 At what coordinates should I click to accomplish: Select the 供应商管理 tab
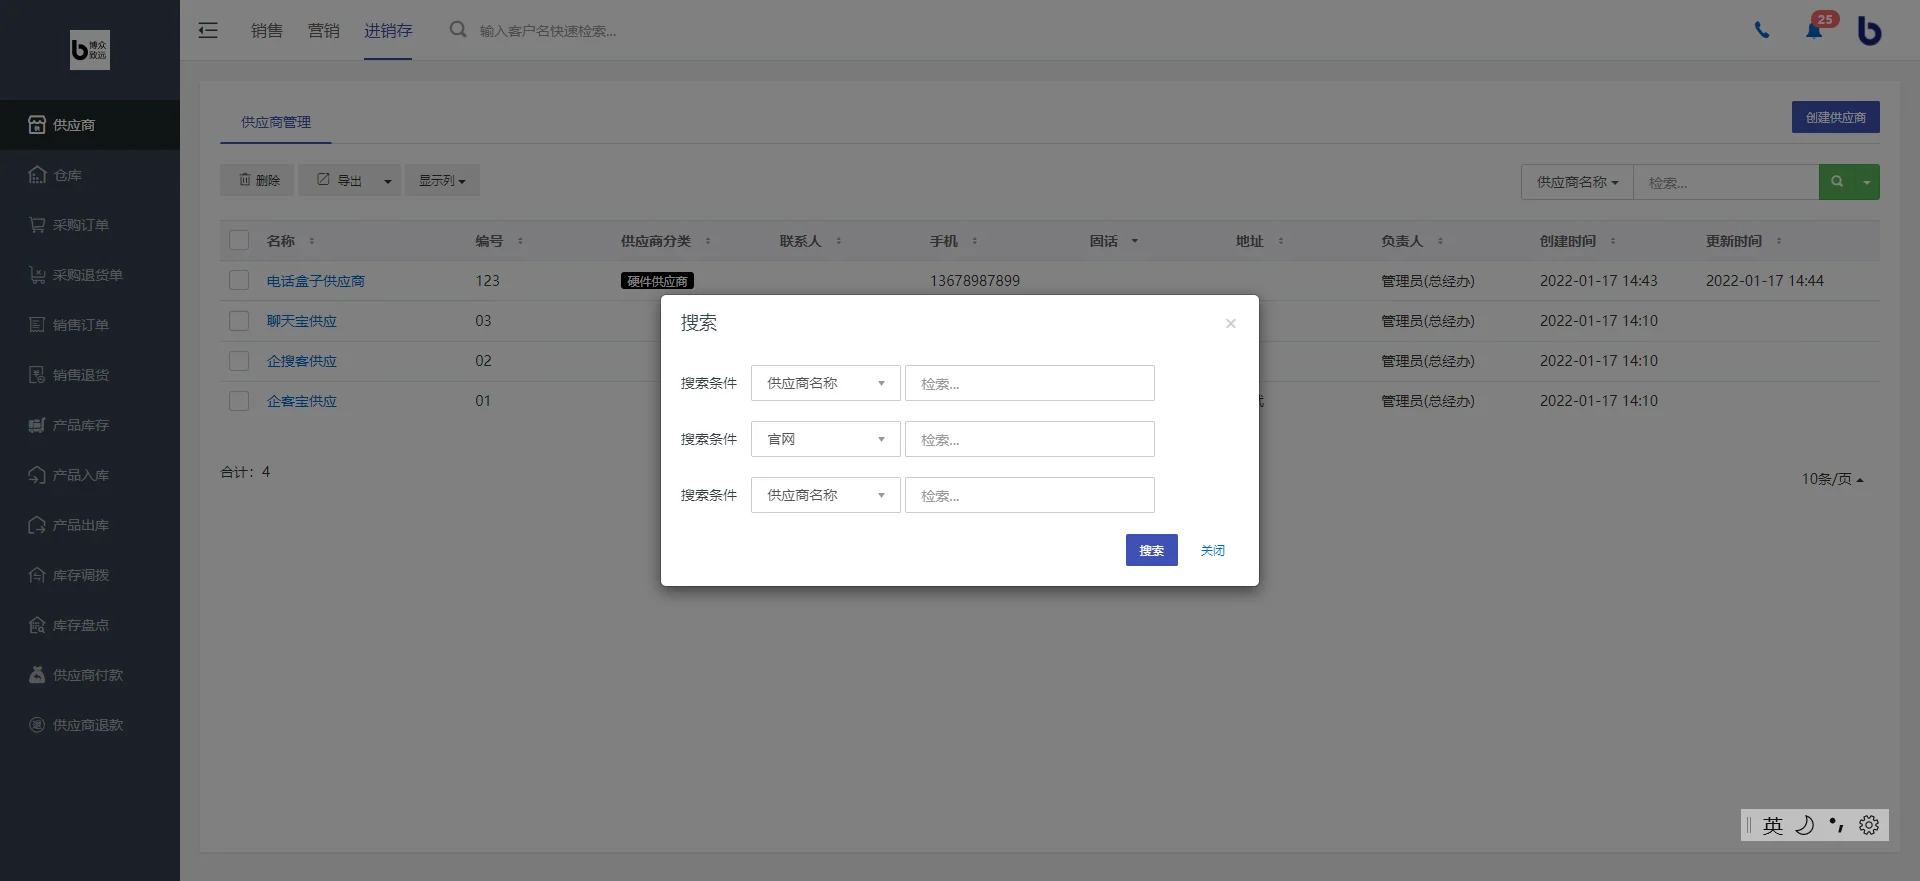(276, 122)
